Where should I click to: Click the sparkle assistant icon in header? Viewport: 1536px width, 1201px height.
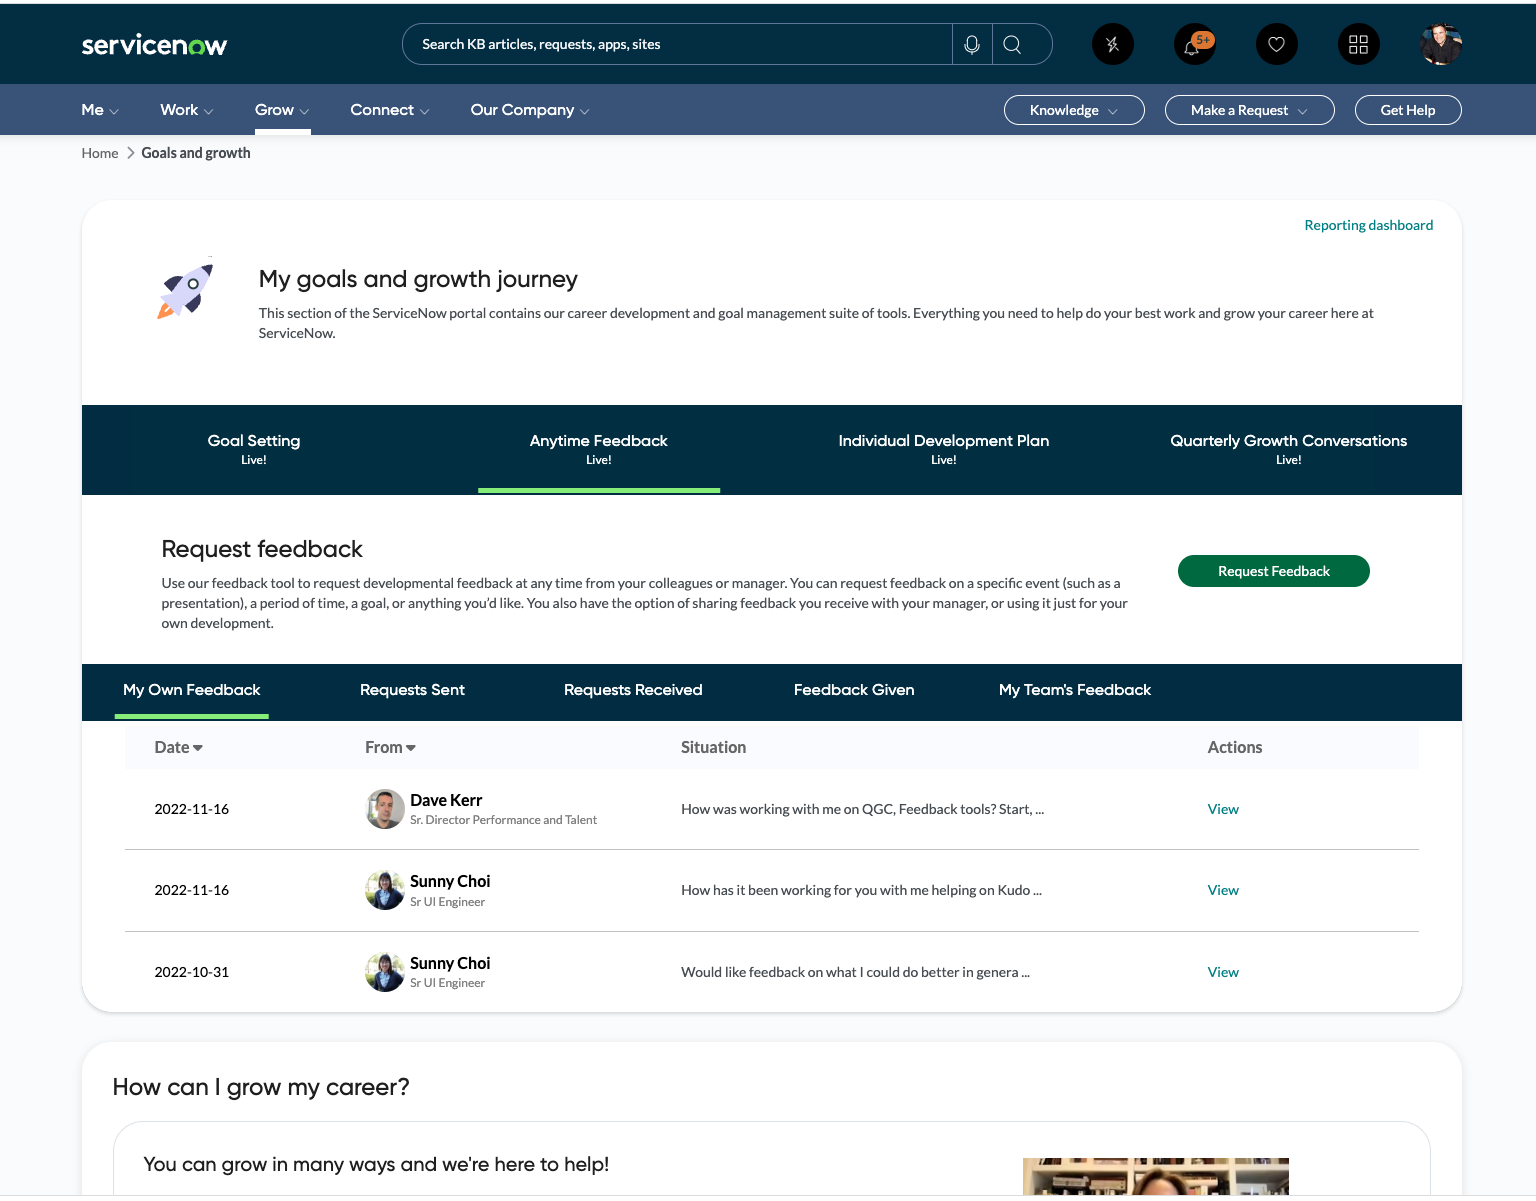click(1112, 44)
